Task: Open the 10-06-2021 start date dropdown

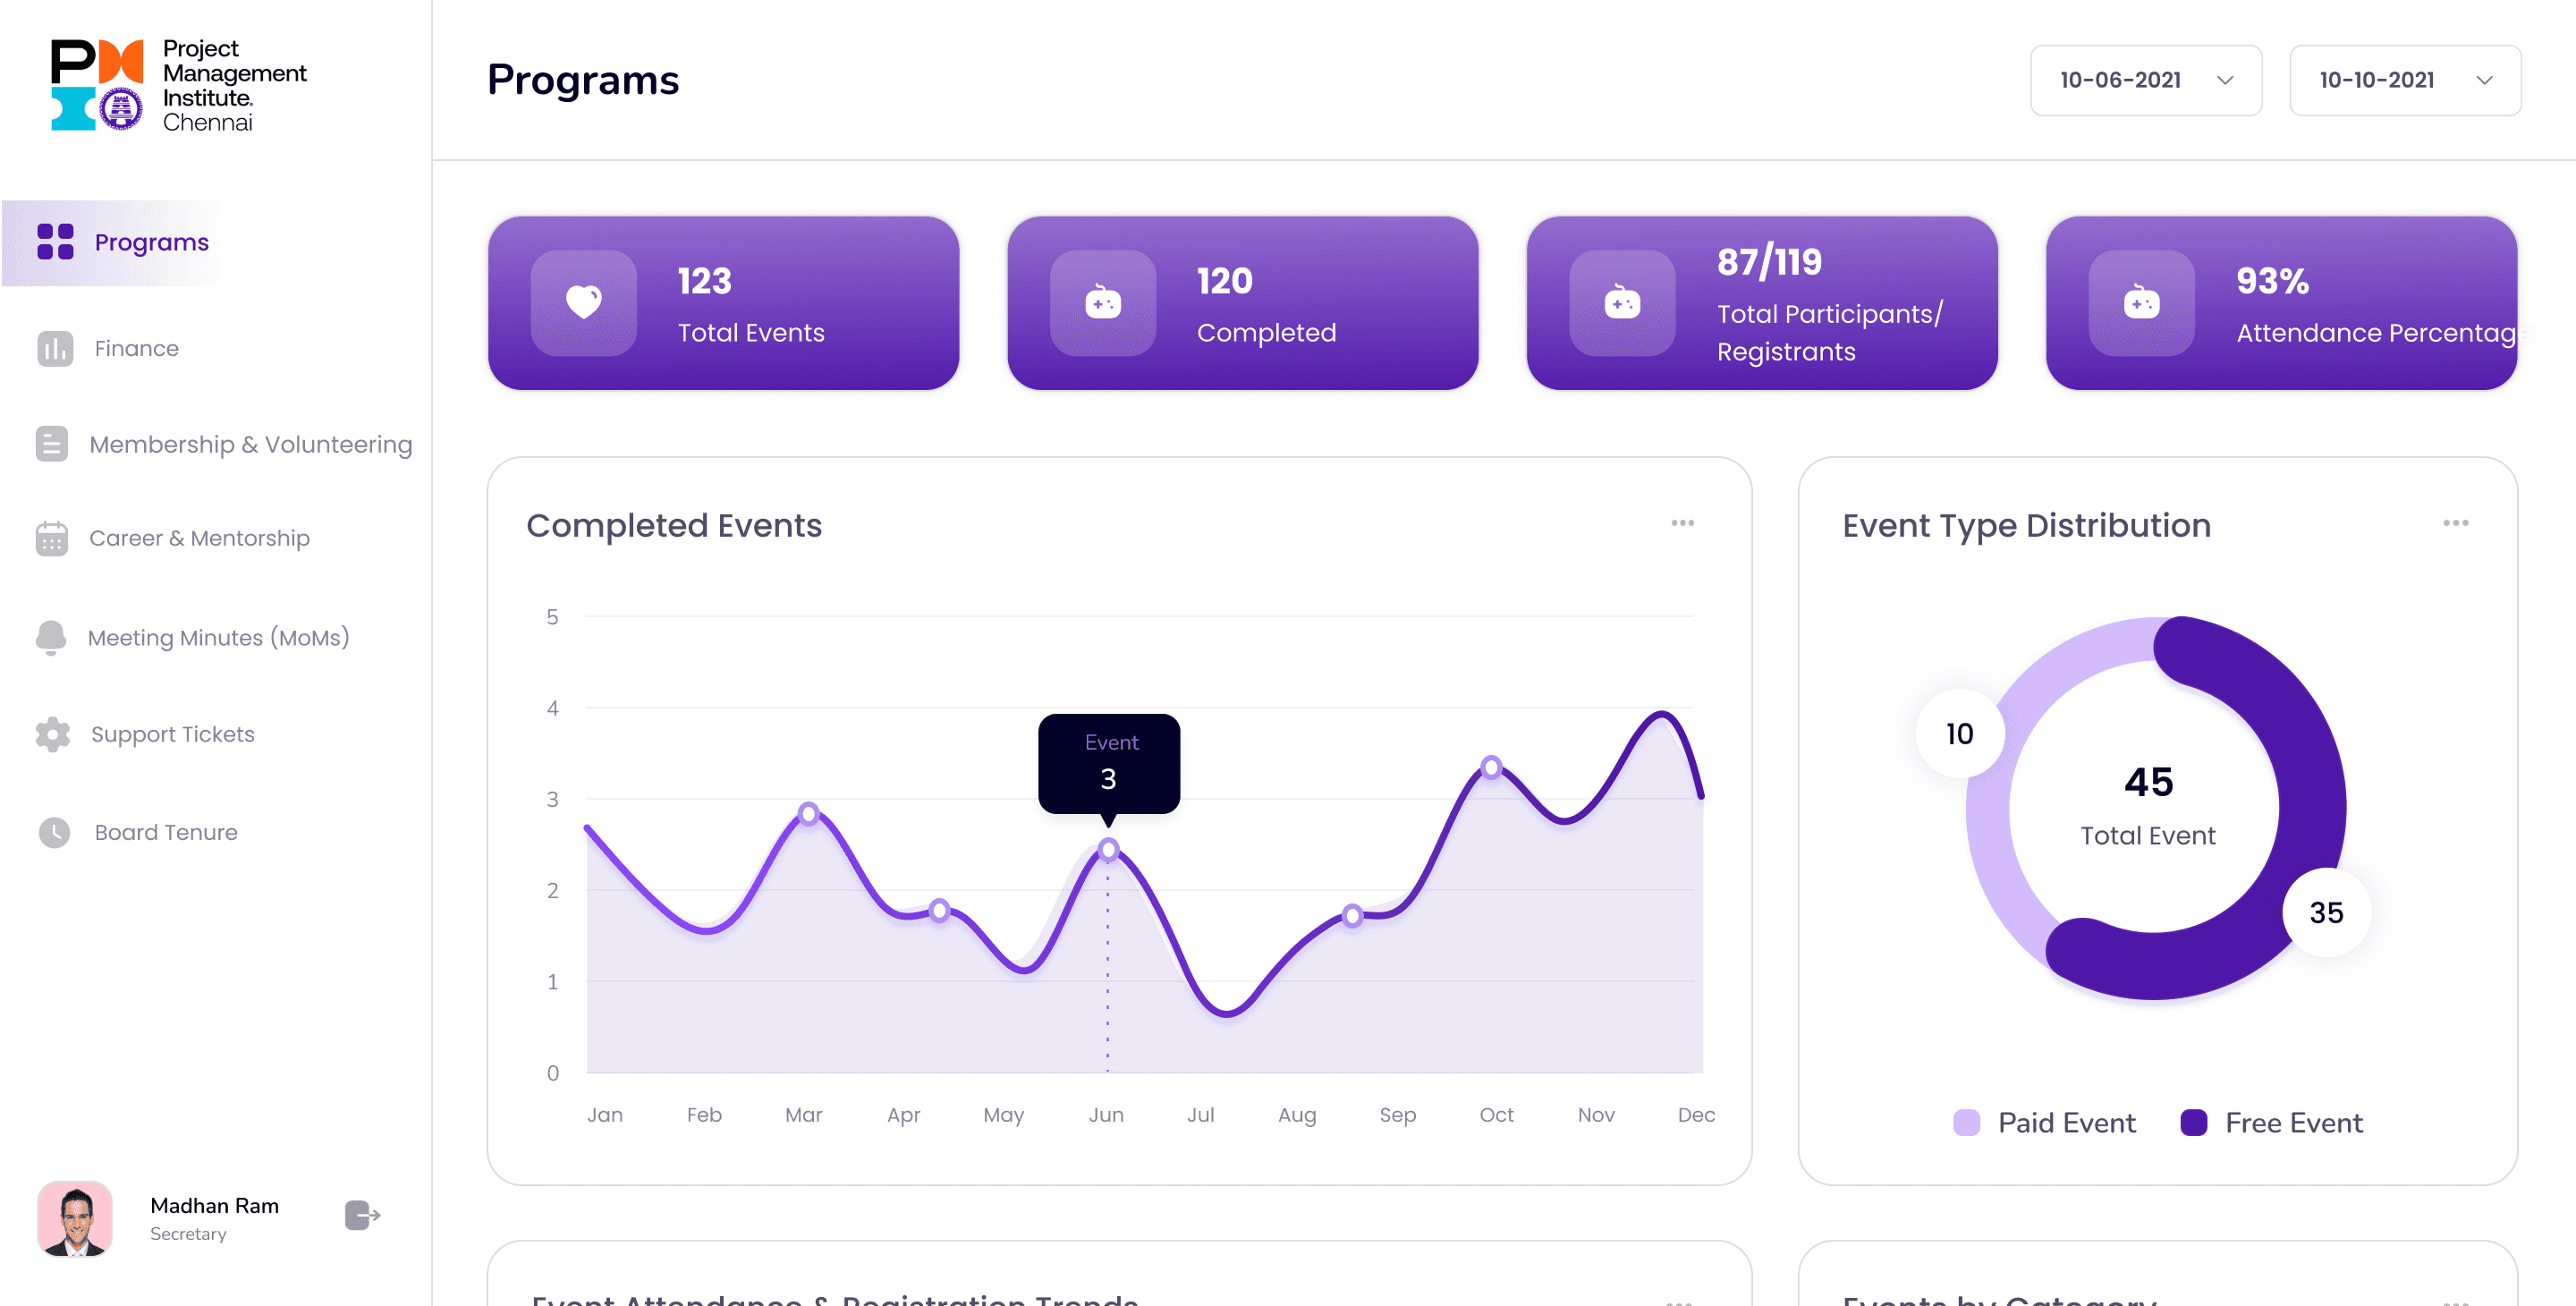Action: (x=2145, y=80)
